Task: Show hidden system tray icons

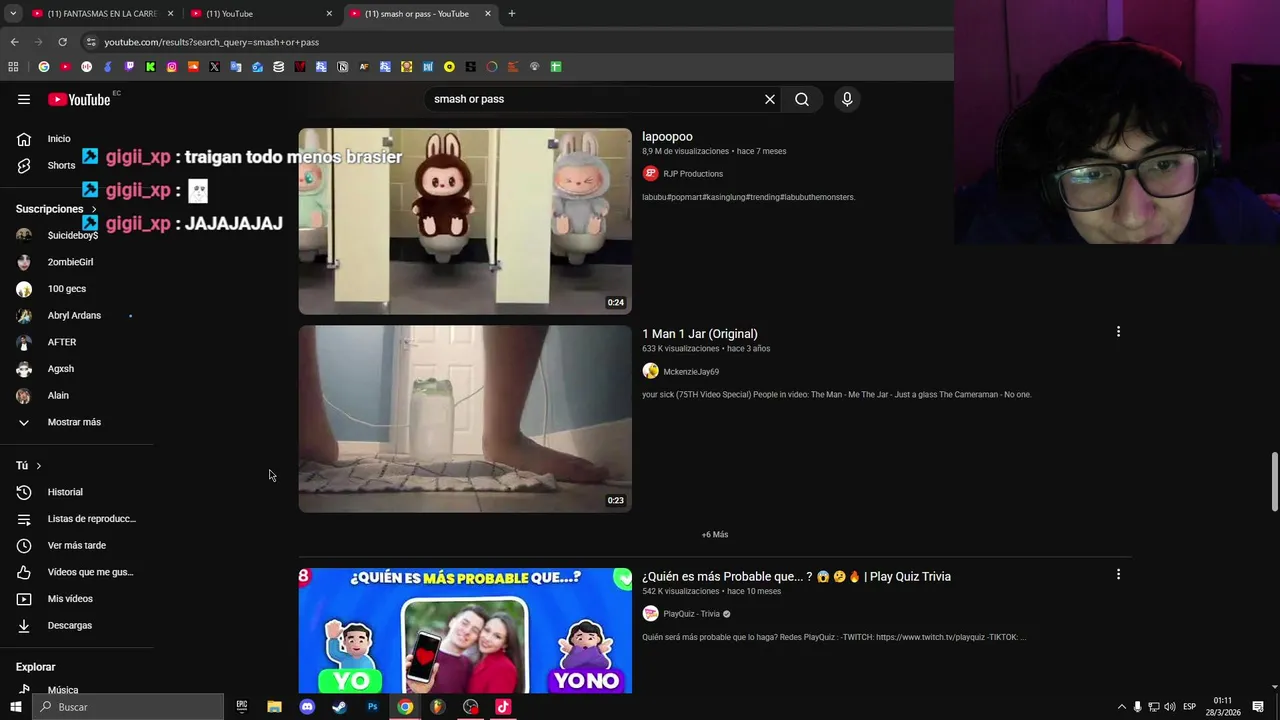Action: click(1121, 707)
